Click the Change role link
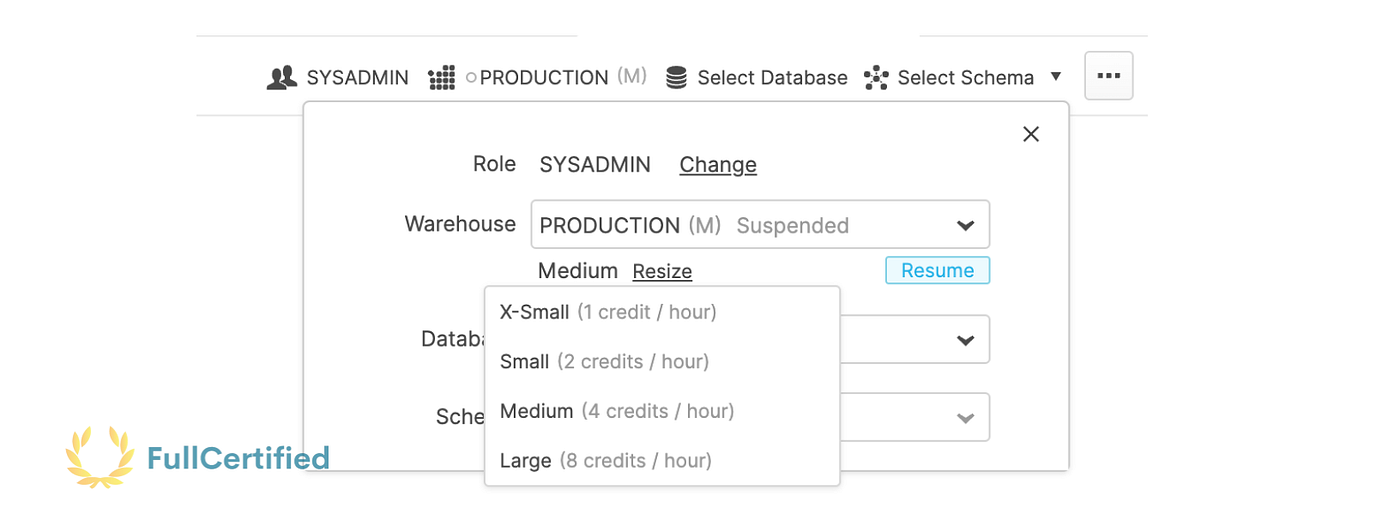The width and height of the screenshot is (1400, 515). coord(718,165)
